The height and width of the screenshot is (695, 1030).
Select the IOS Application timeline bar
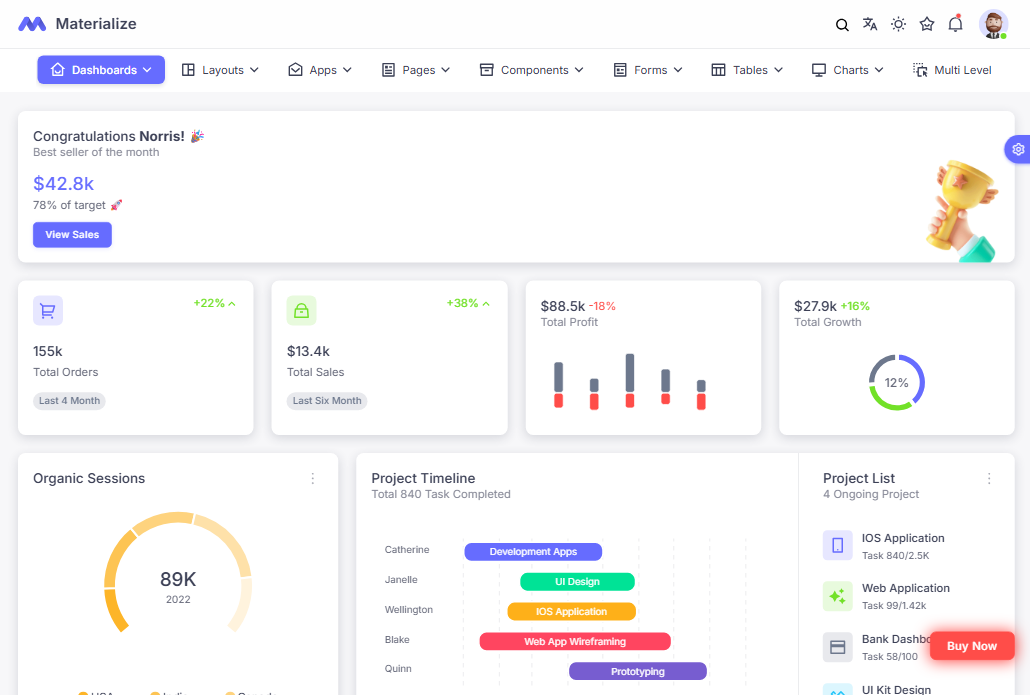pyautogui.click(x=571, y=612)
